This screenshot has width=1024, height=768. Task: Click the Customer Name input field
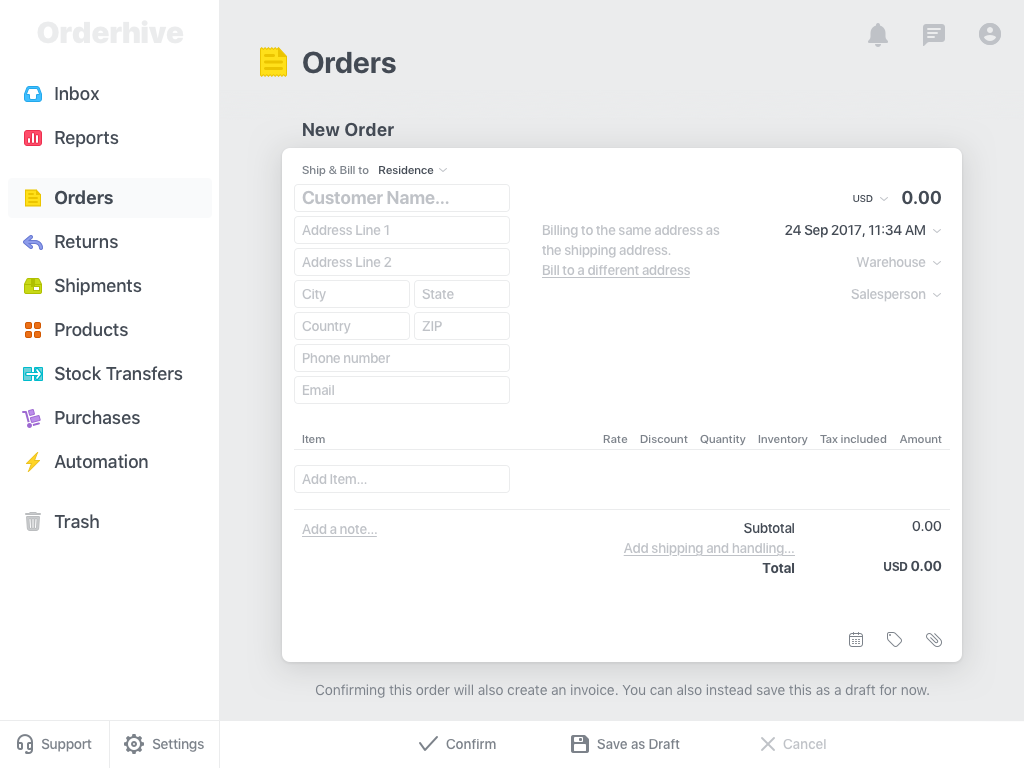pos(402,198)
